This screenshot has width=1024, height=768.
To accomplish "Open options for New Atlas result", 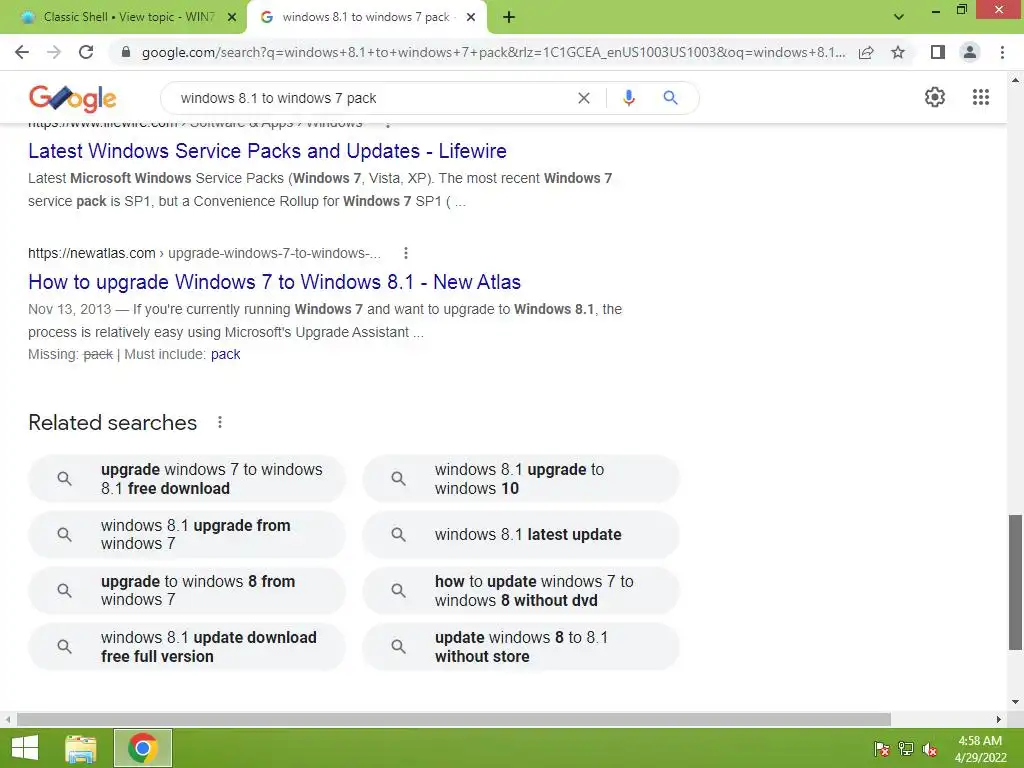I will [x=406, y=253].
